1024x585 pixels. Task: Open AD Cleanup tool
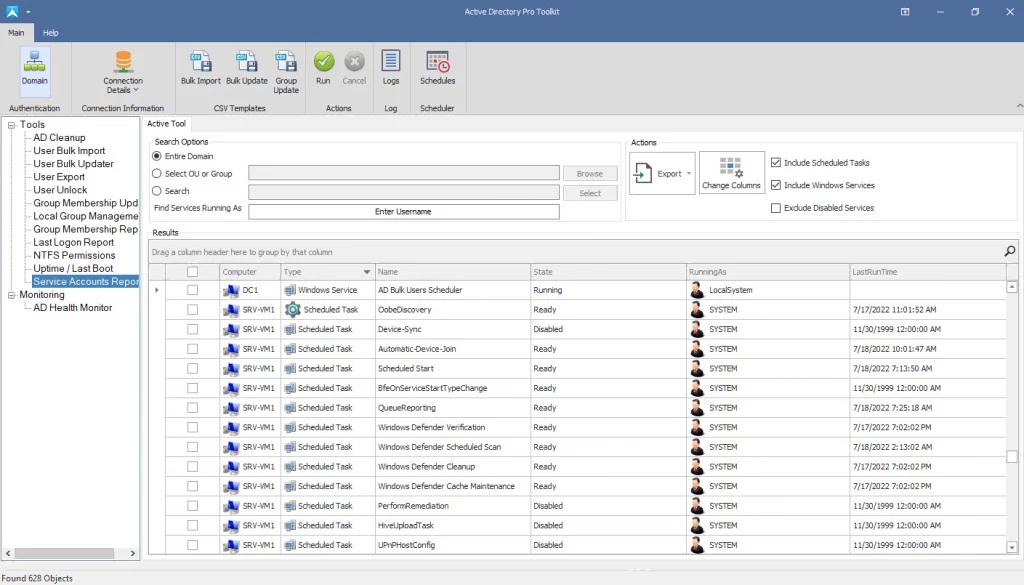pos(59,138)
